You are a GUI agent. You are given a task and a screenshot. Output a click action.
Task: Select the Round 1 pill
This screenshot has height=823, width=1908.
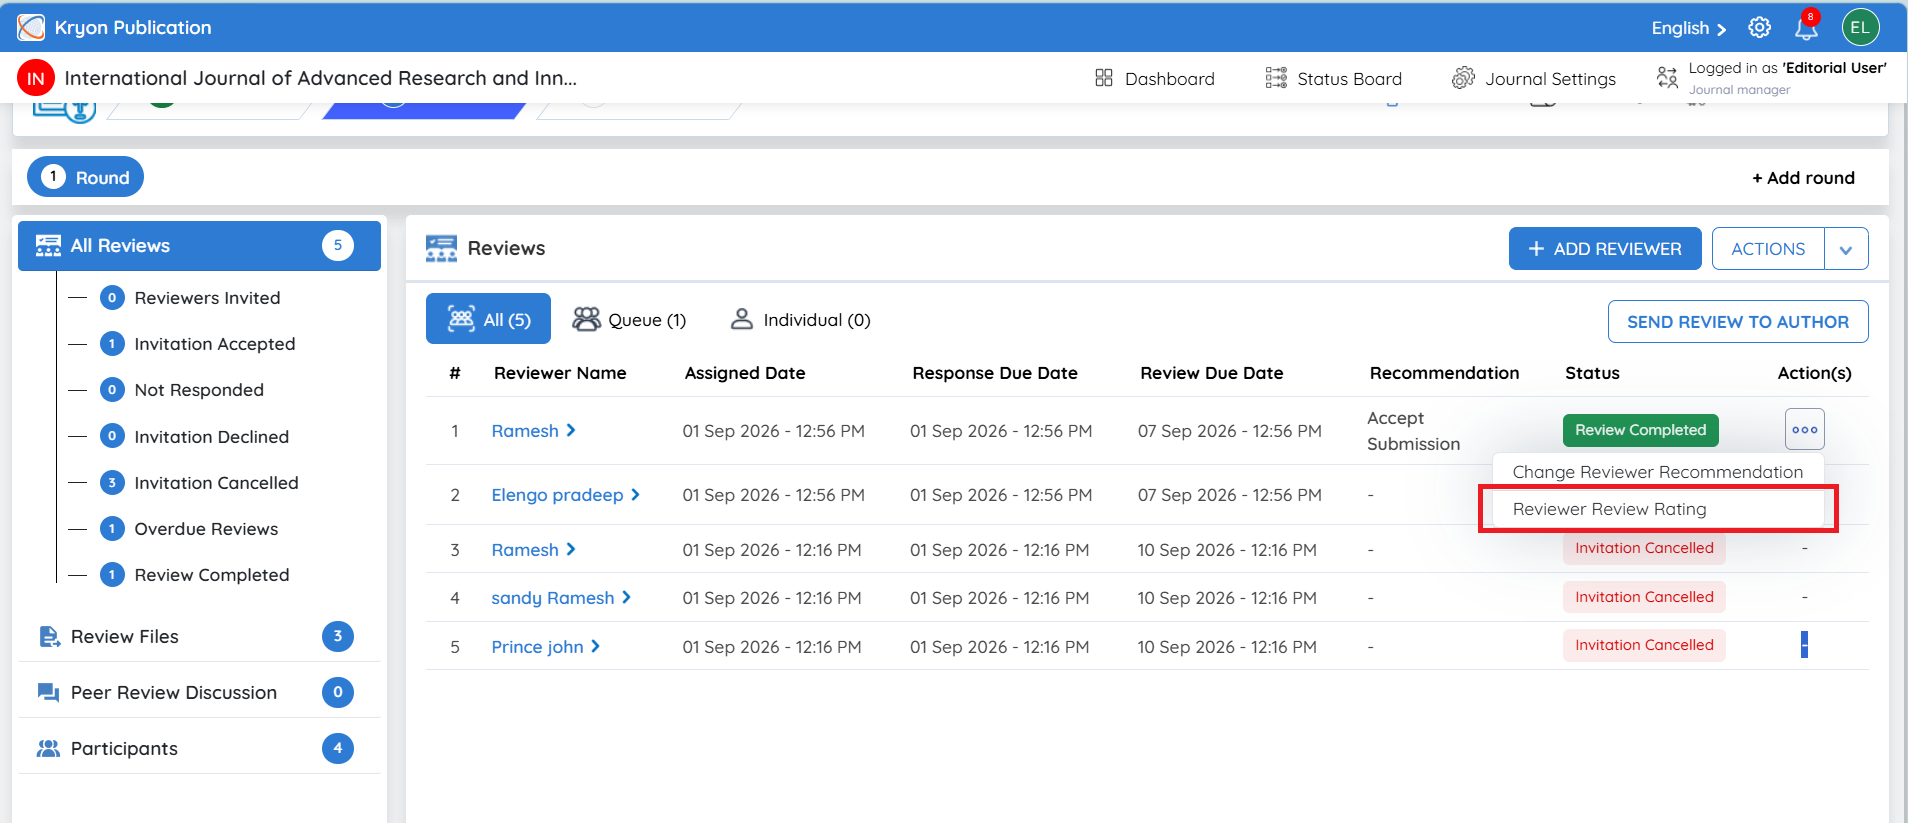coord(85,177)
